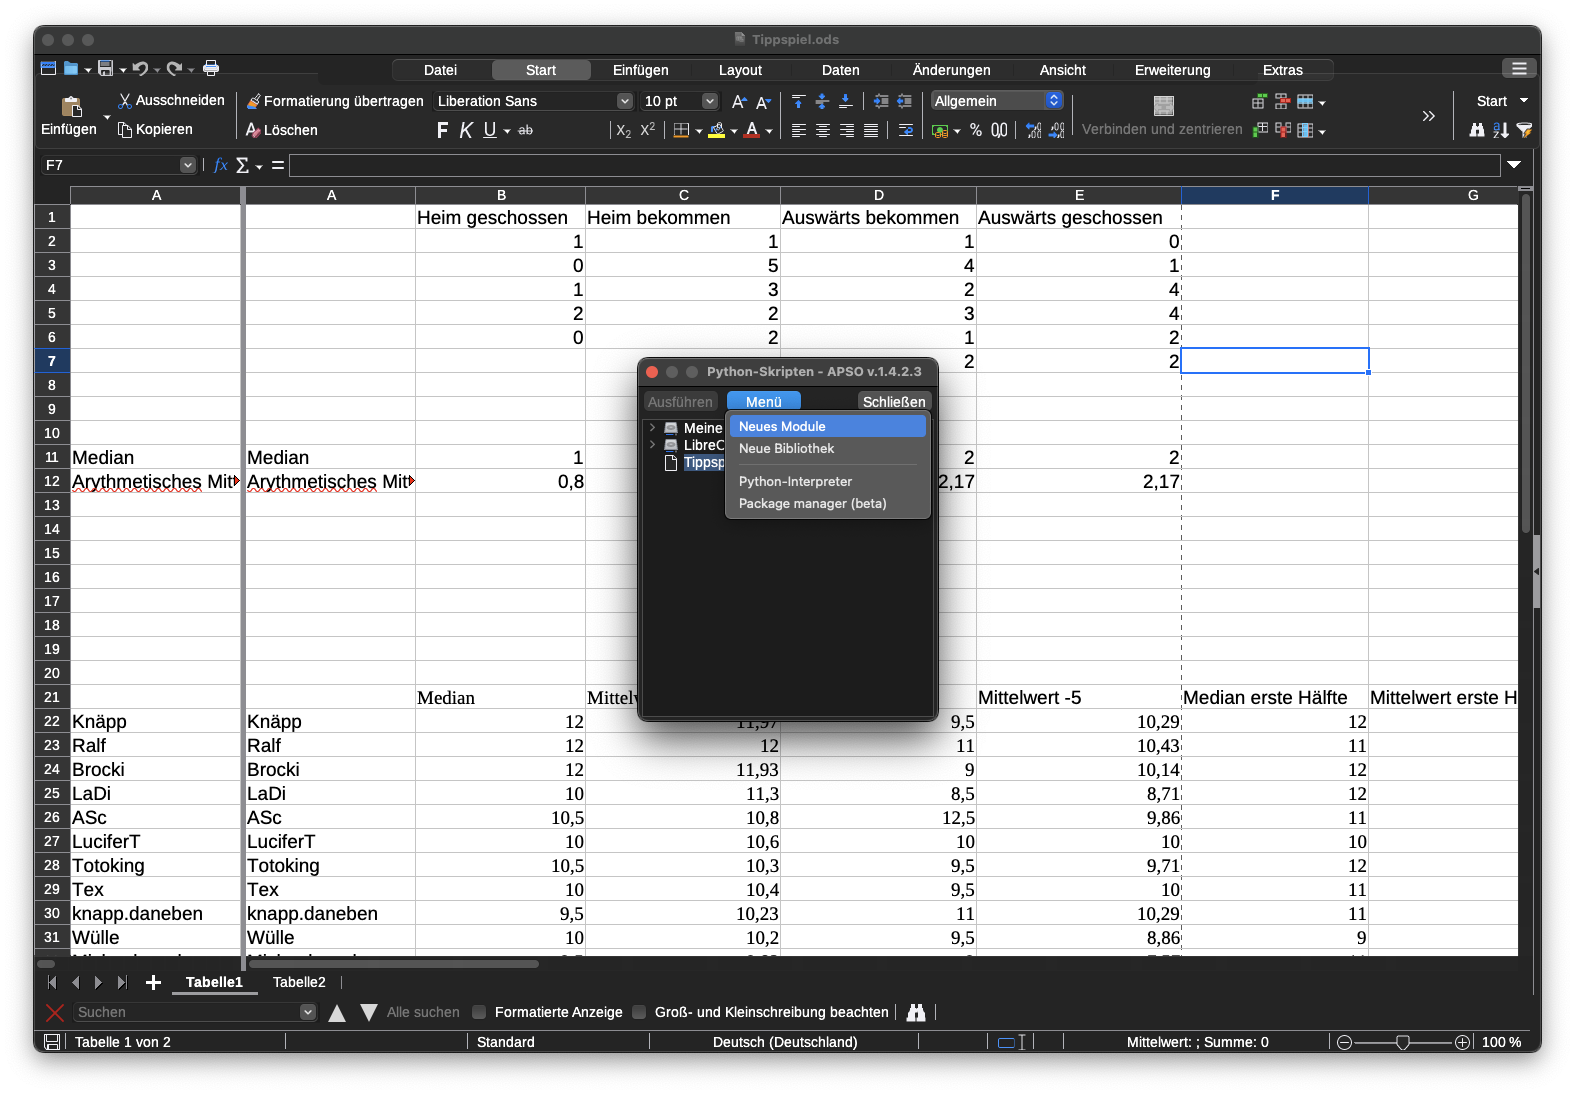Center text horizontally

coord(822,130)
